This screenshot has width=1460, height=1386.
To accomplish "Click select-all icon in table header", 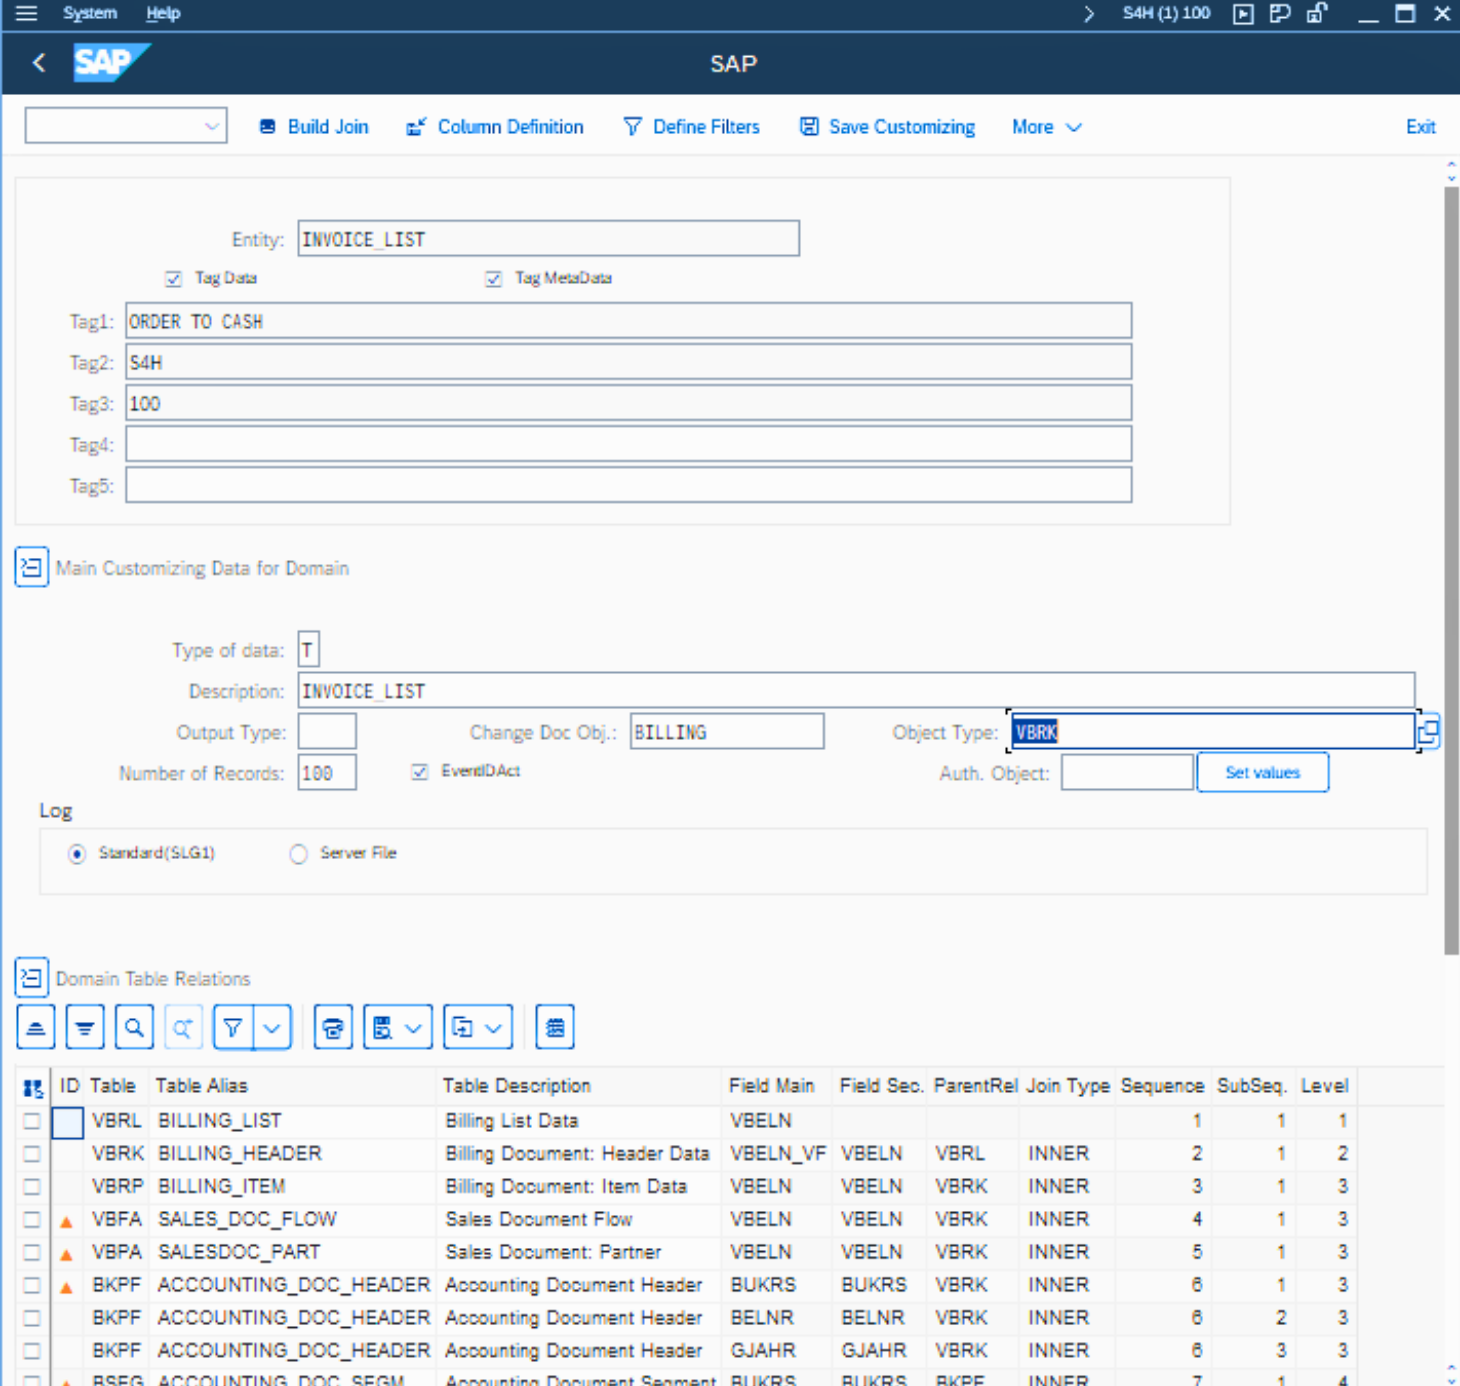I will point(33,1087).
